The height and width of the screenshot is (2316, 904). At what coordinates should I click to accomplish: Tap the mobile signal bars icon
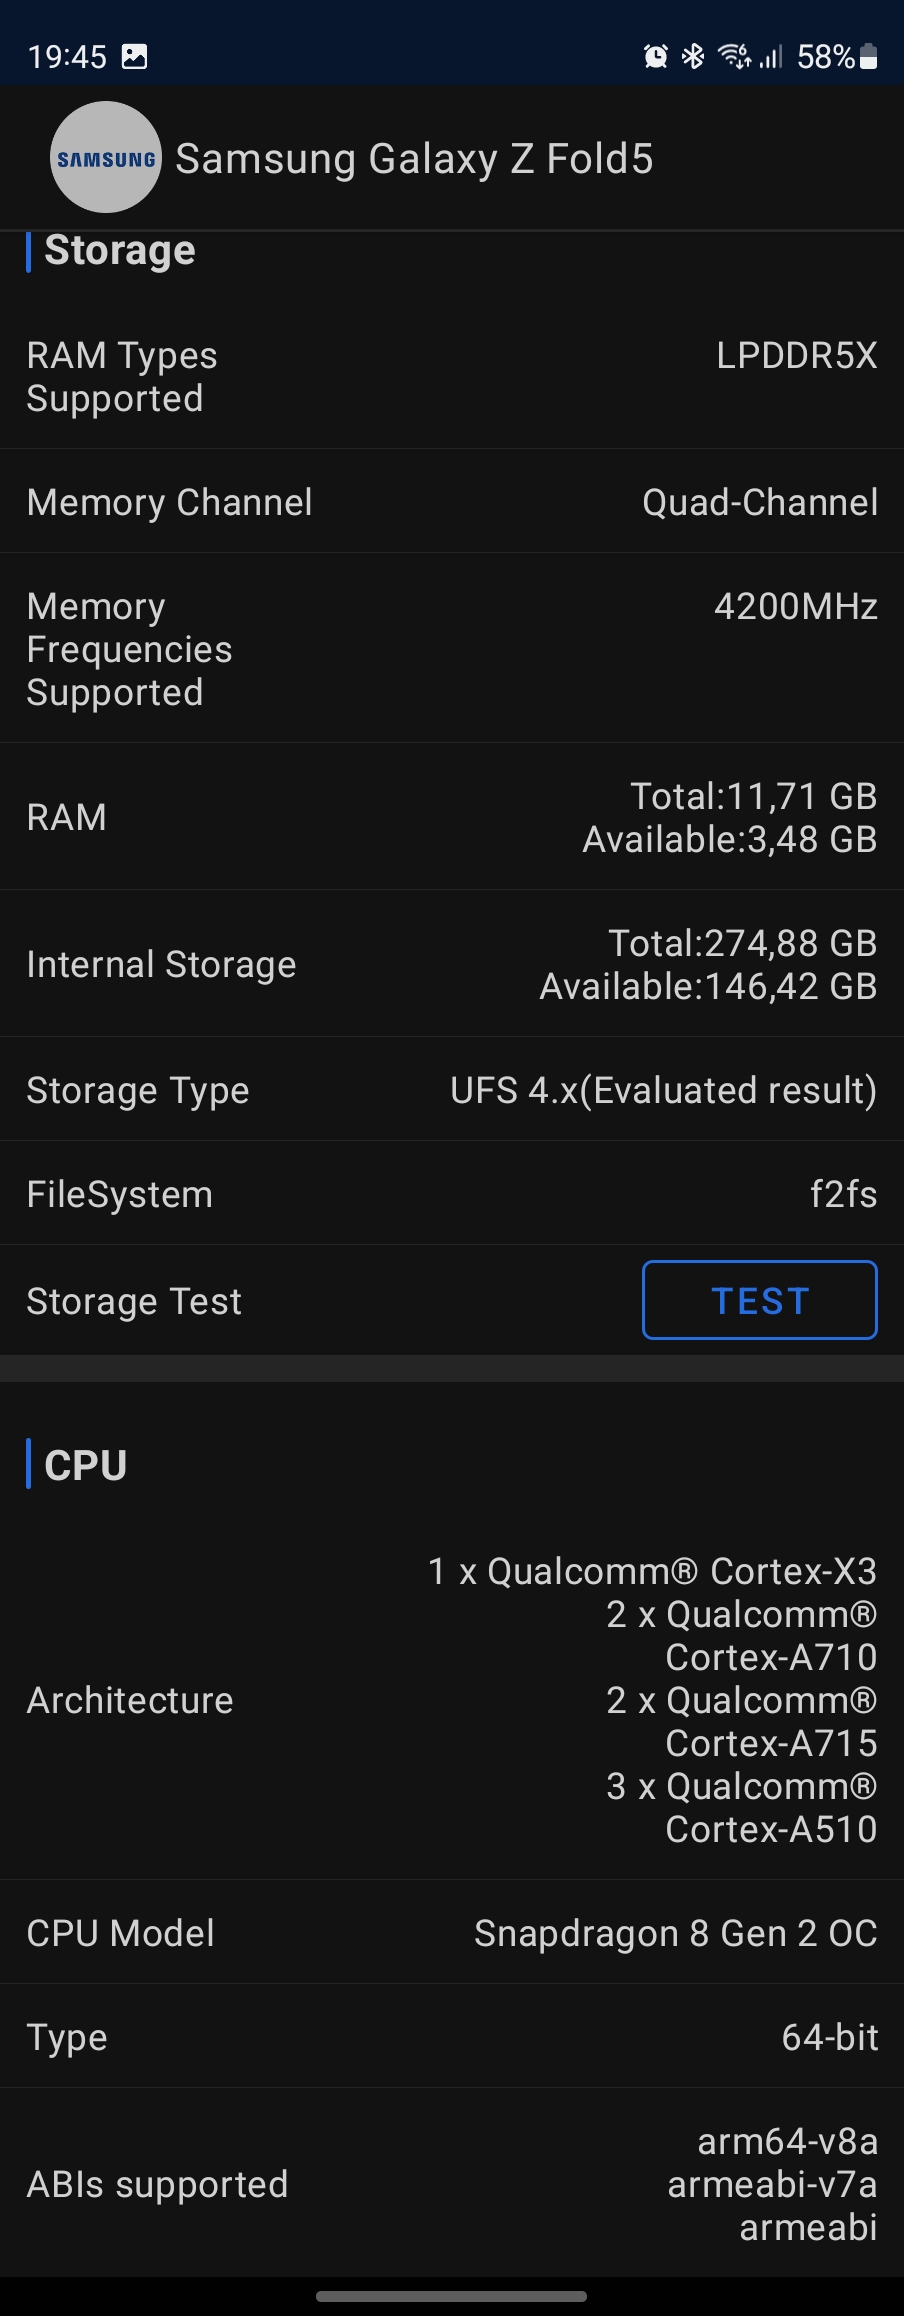click(x=770, y=56)
